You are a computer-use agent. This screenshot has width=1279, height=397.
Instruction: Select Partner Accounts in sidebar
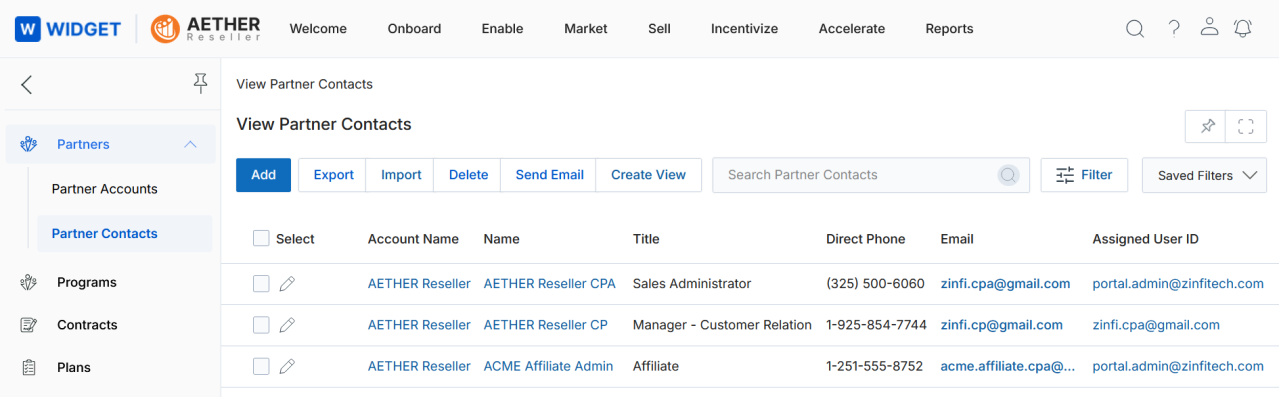pyautogui.click(x=105, y=189)
